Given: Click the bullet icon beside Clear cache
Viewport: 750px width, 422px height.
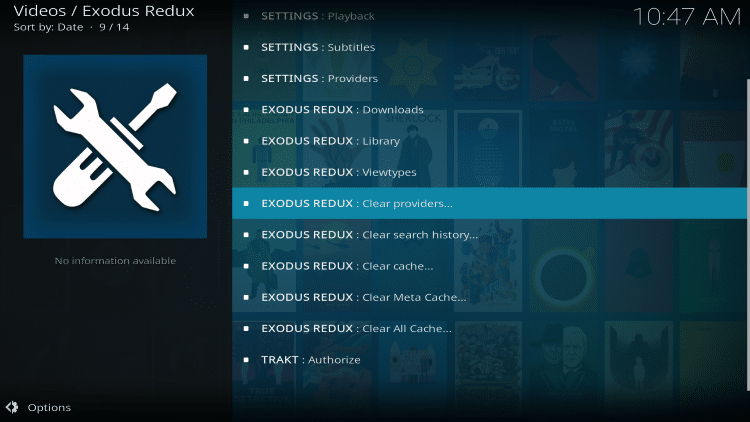Looking at the screenshot, I should pos(246,266).
